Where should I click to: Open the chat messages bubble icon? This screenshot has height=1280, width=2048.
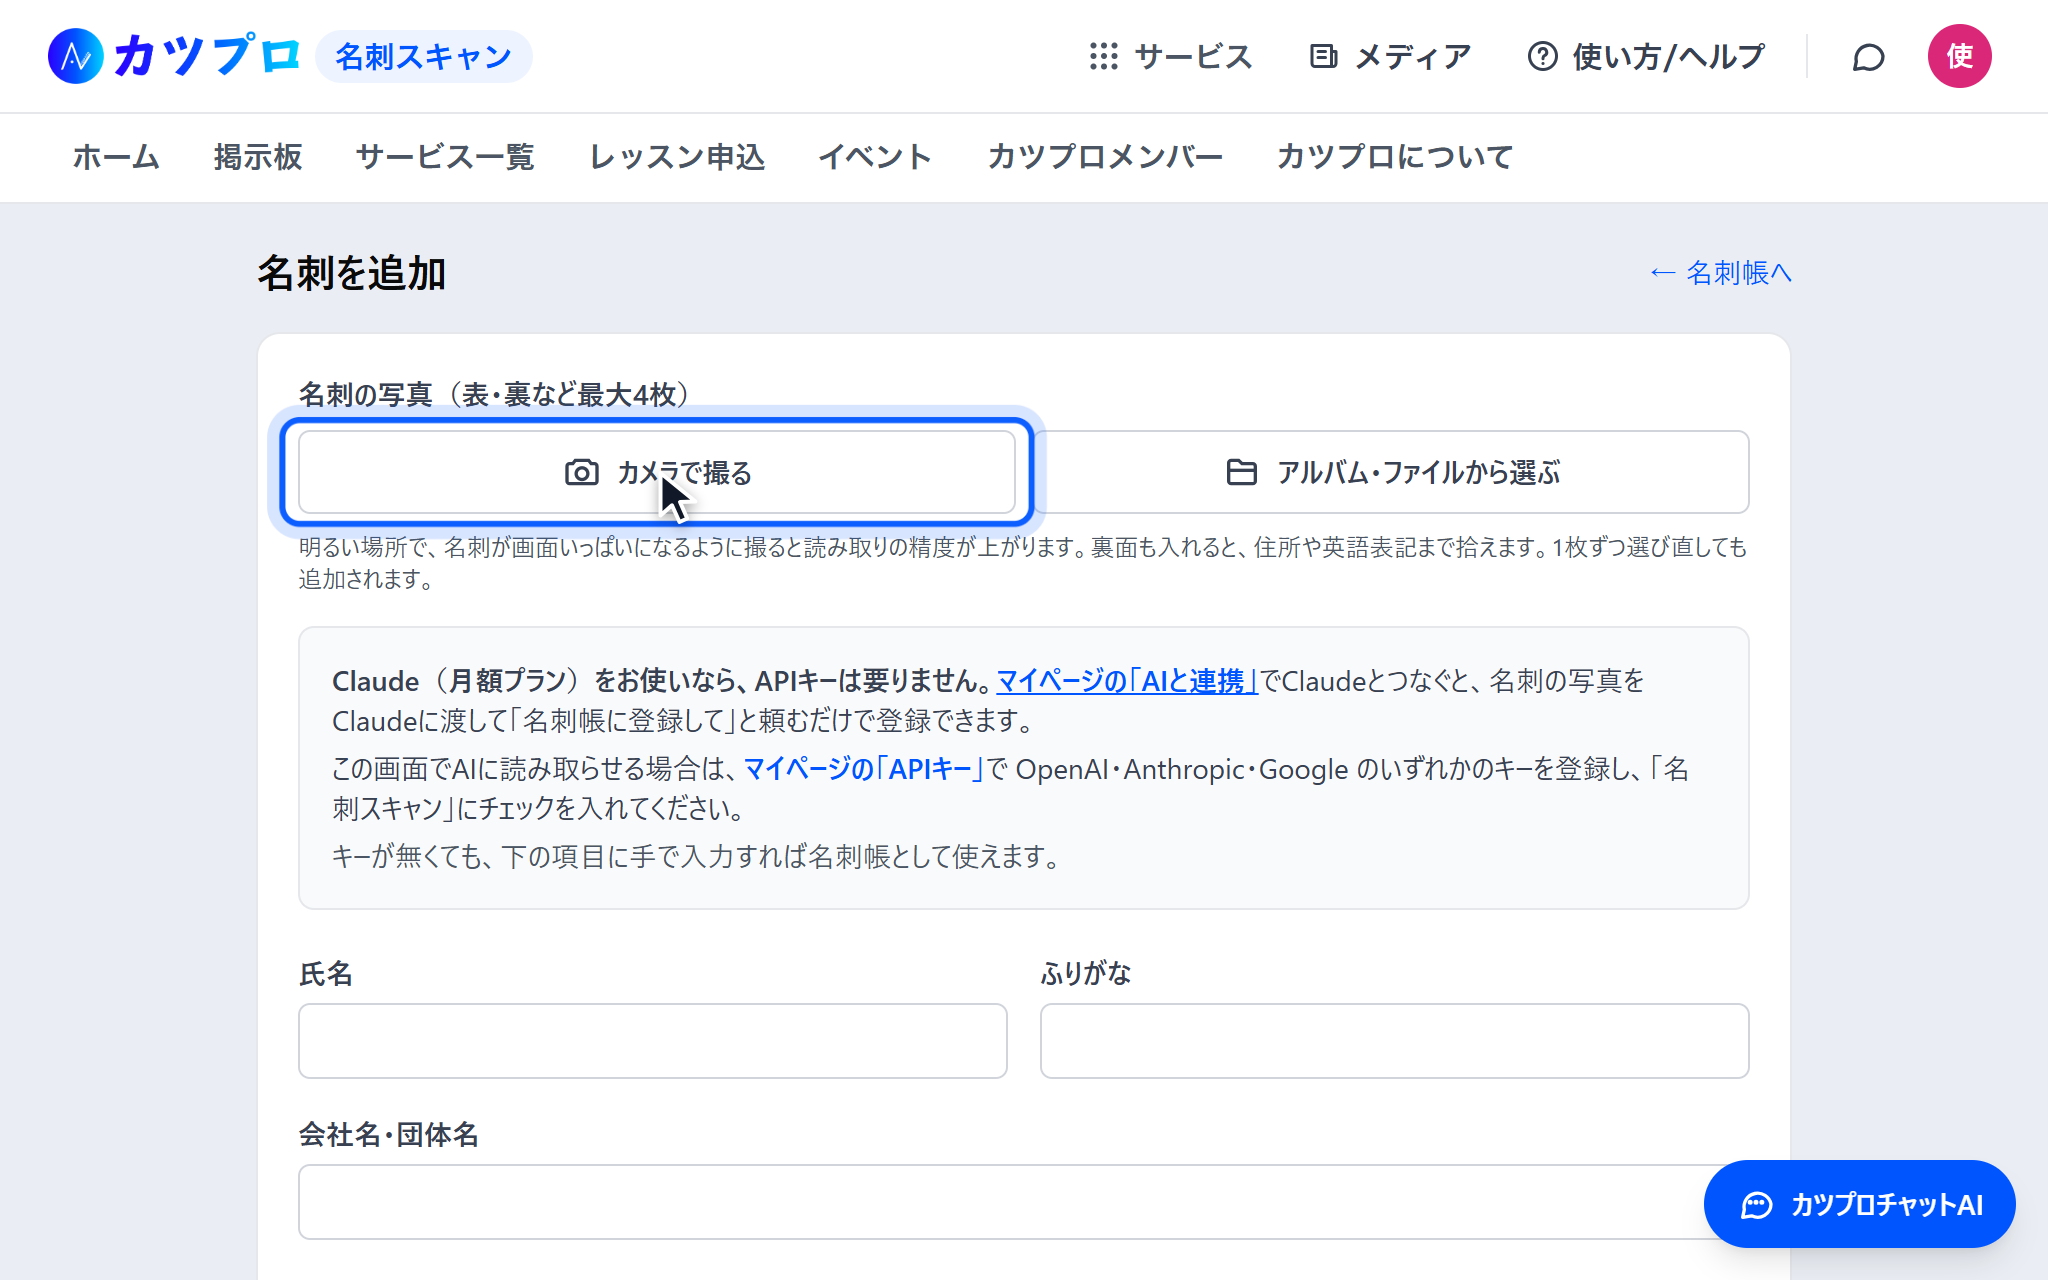coord(1868,57)
